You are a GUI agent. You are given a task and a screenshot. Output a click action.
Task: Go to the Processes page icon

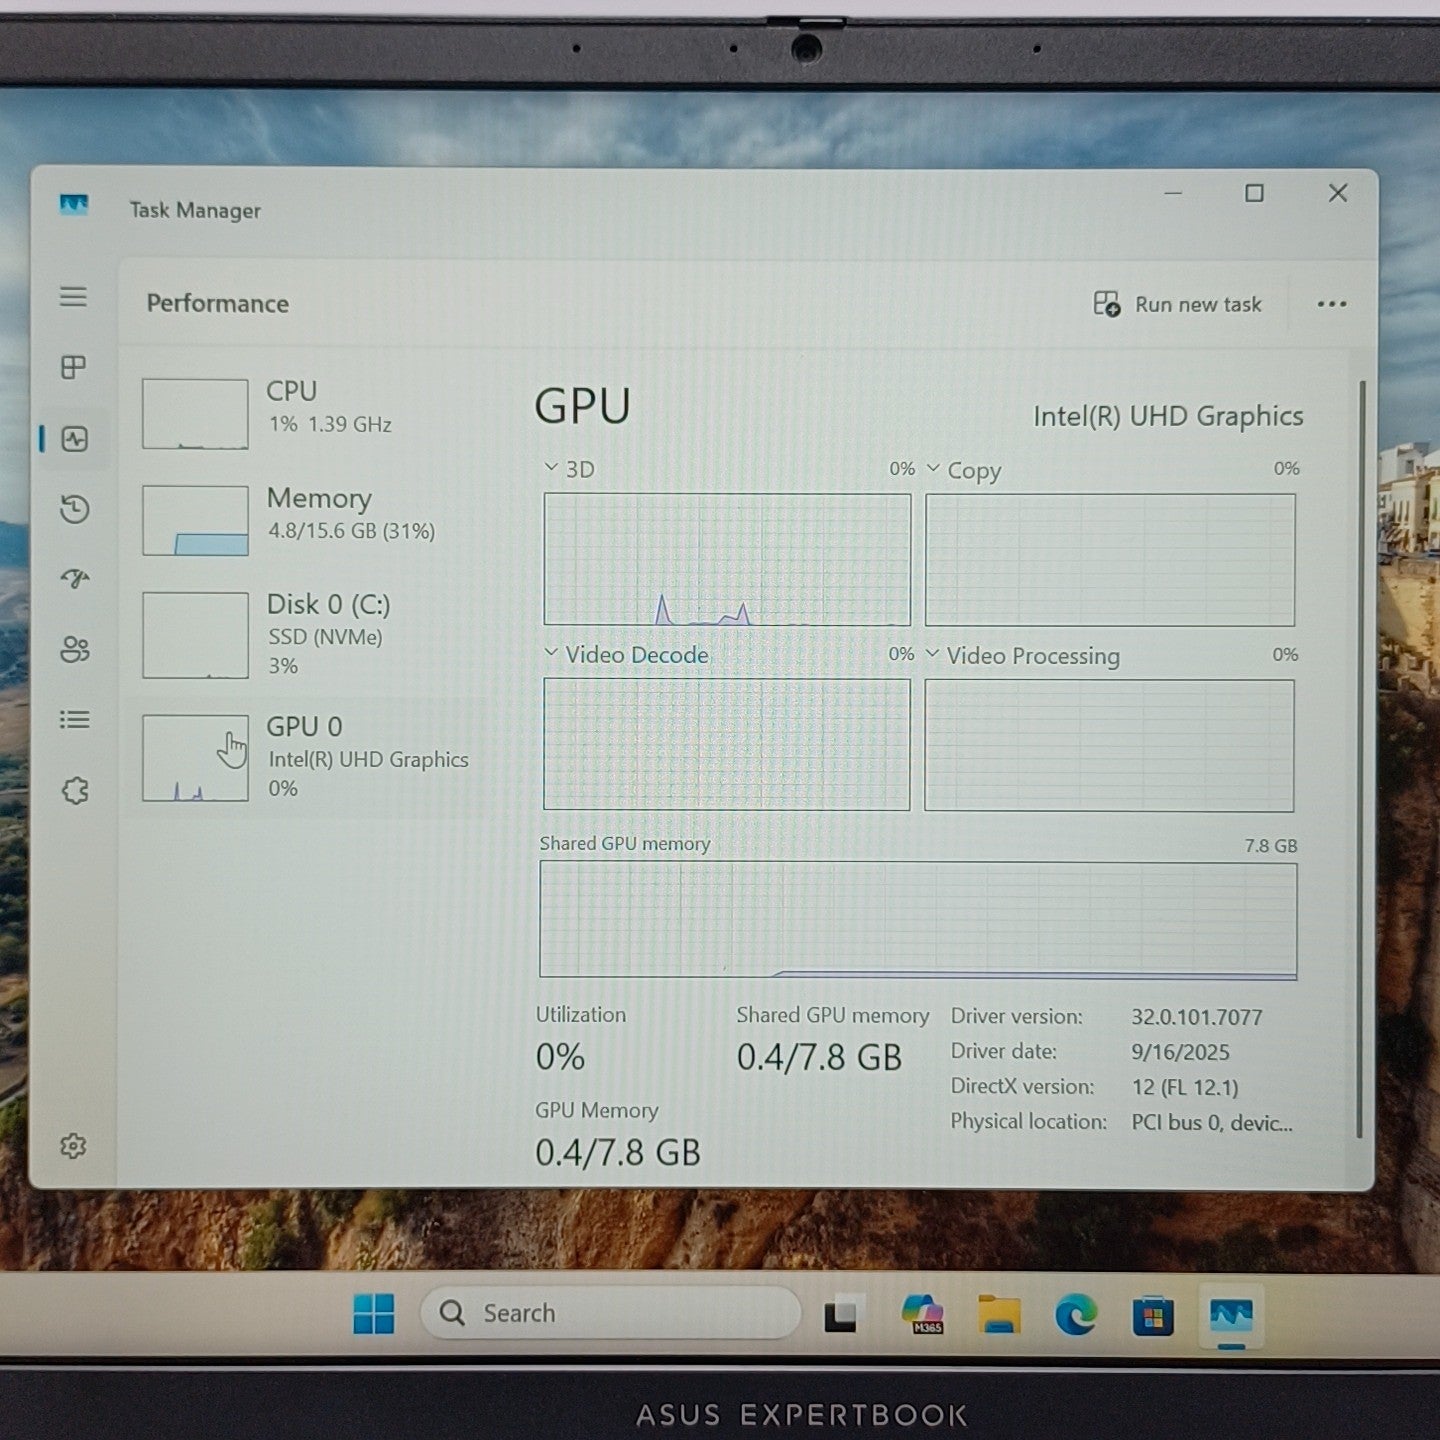[x=73, y=367]
